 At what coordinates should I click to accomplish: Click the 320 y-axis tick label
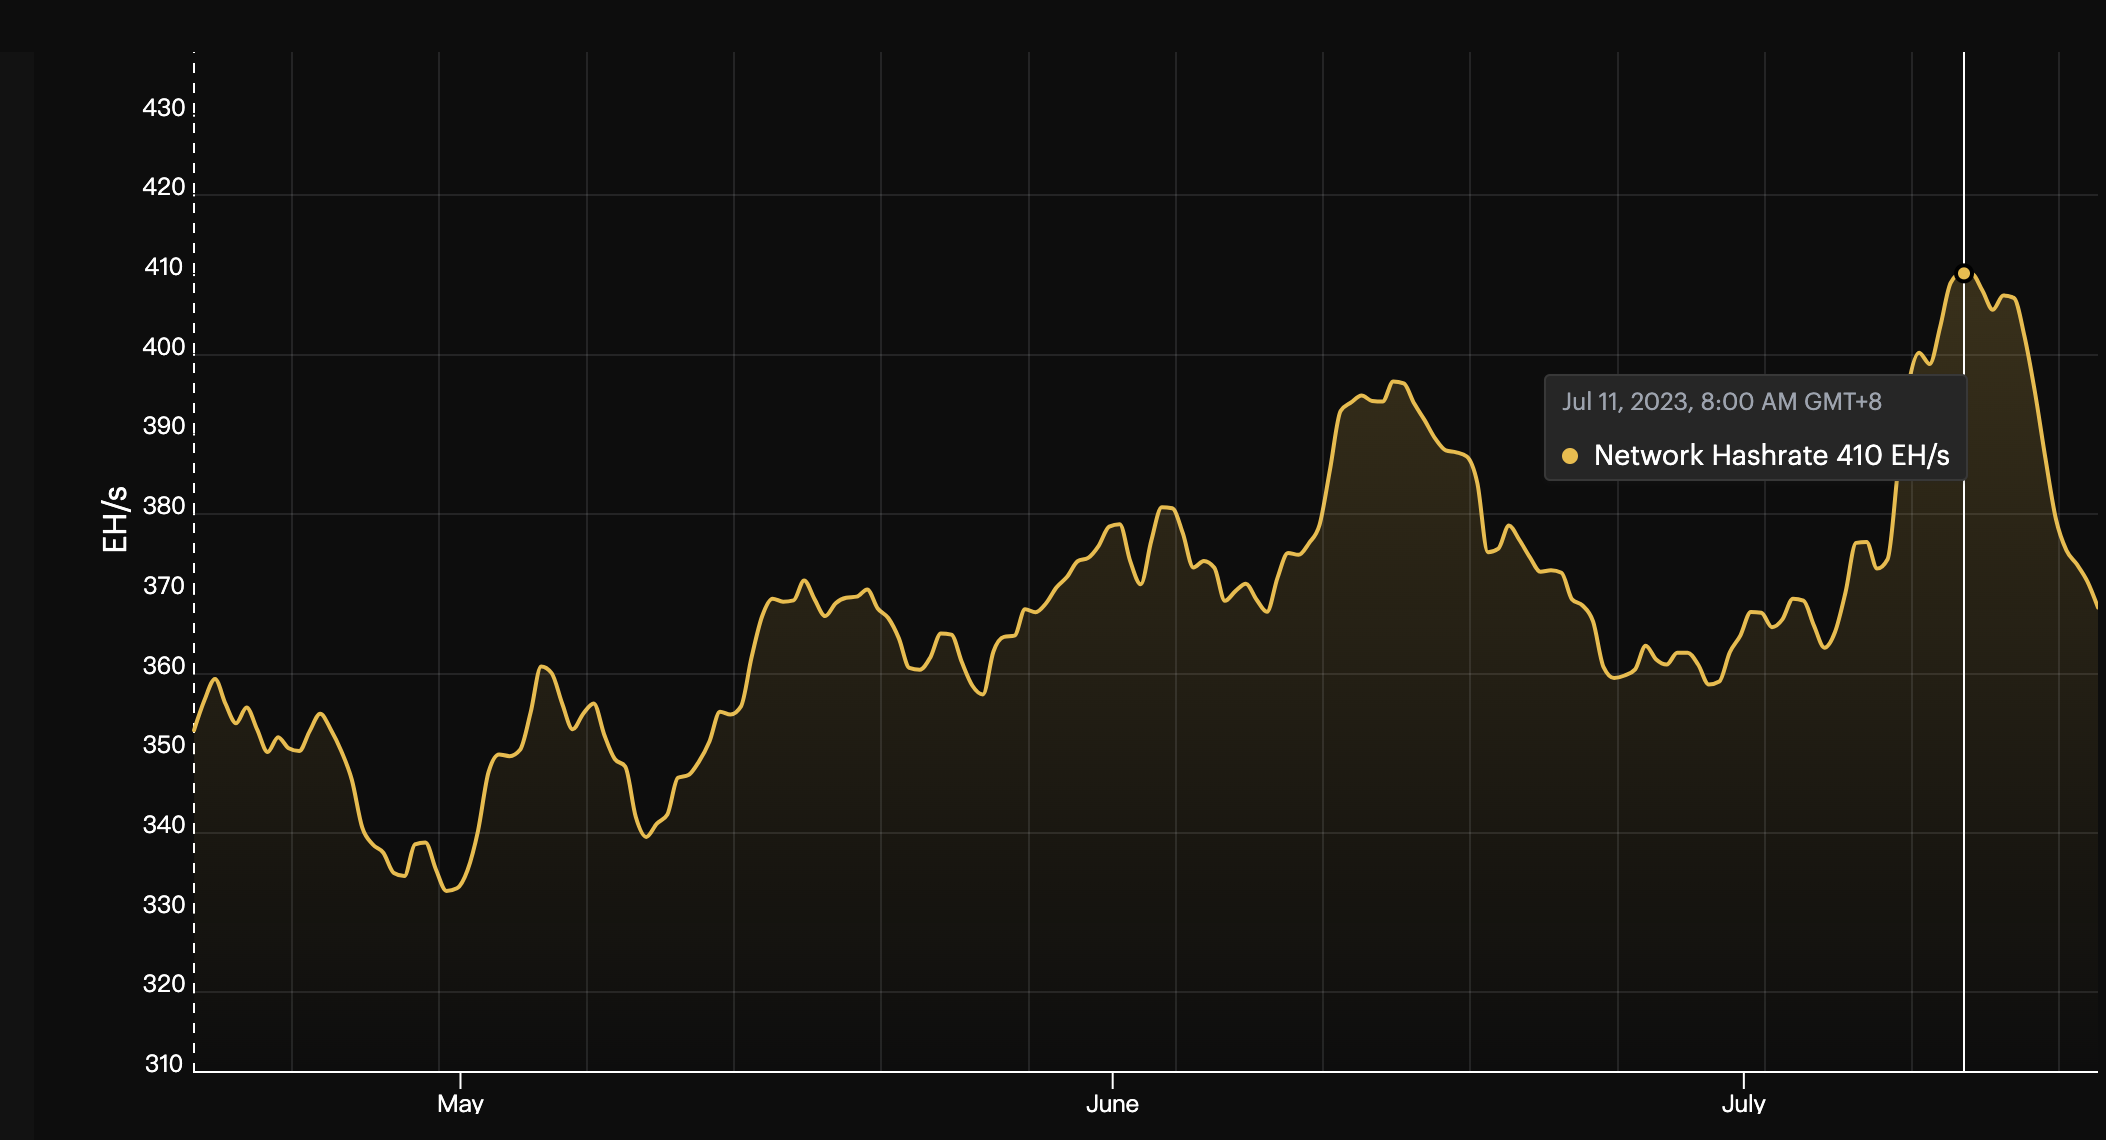163,984
